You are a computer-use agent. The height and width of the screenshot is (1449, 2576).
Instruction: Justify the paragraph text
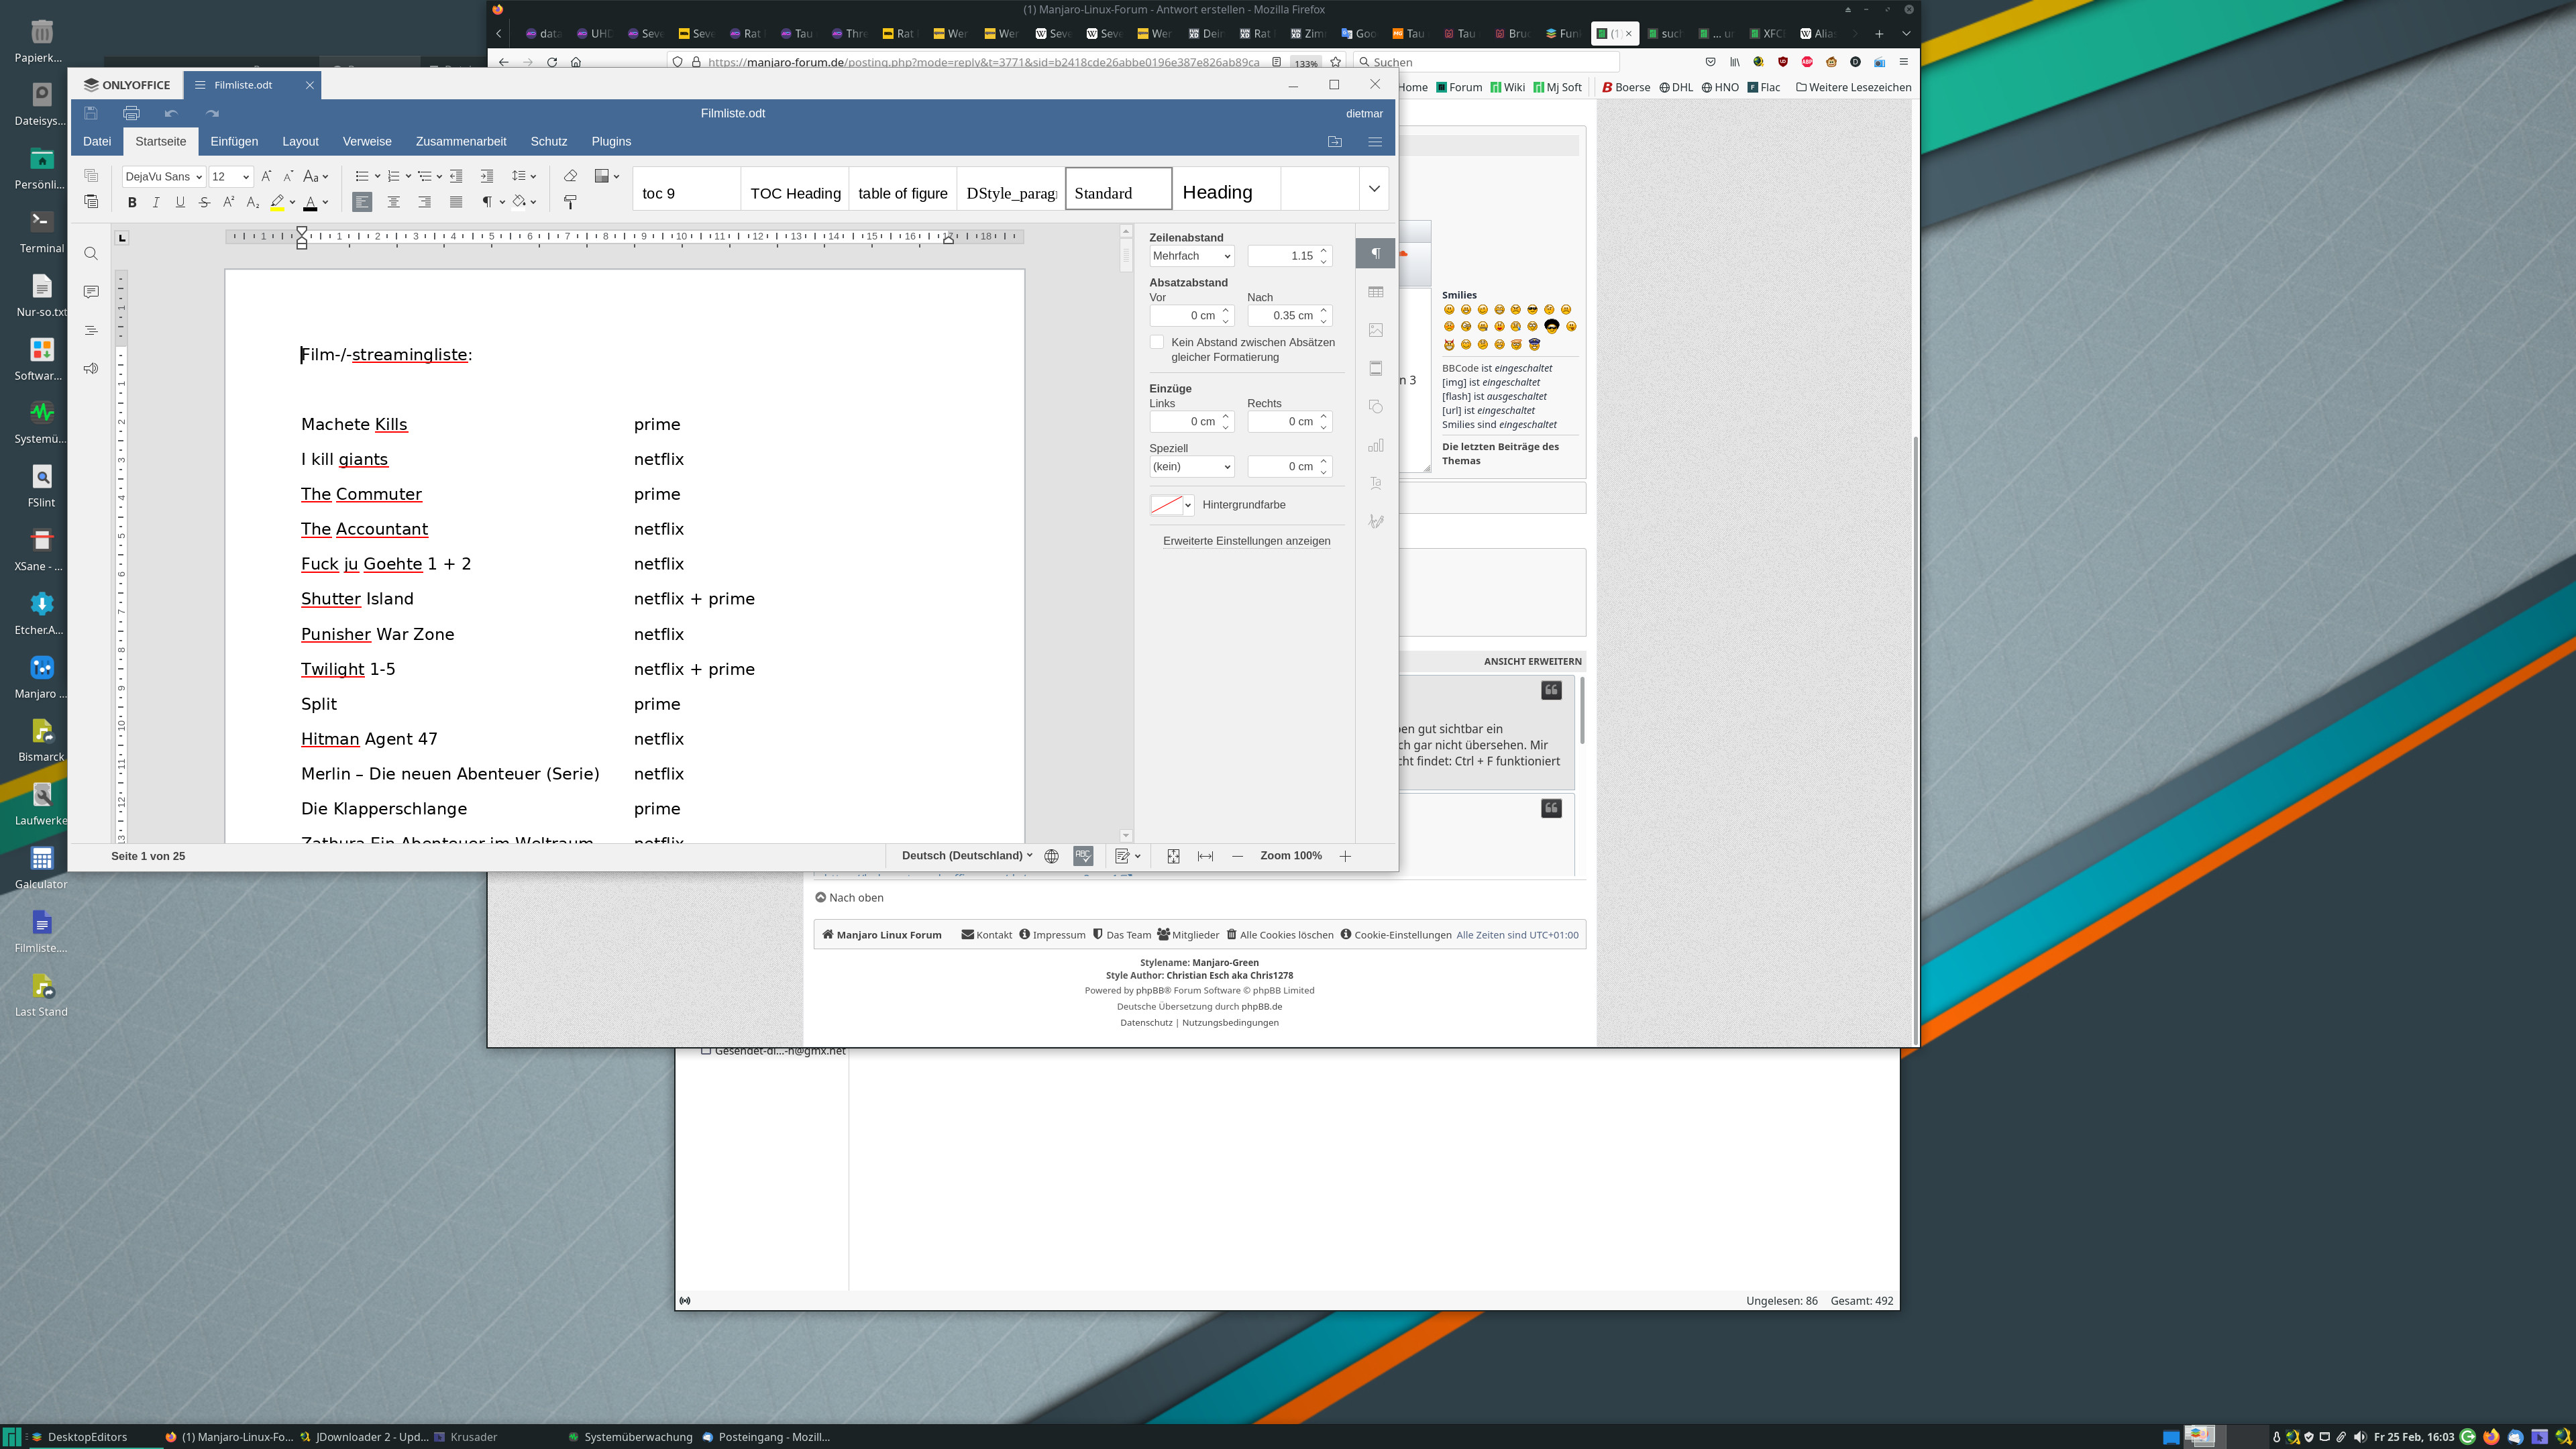(x=456, y=202)
